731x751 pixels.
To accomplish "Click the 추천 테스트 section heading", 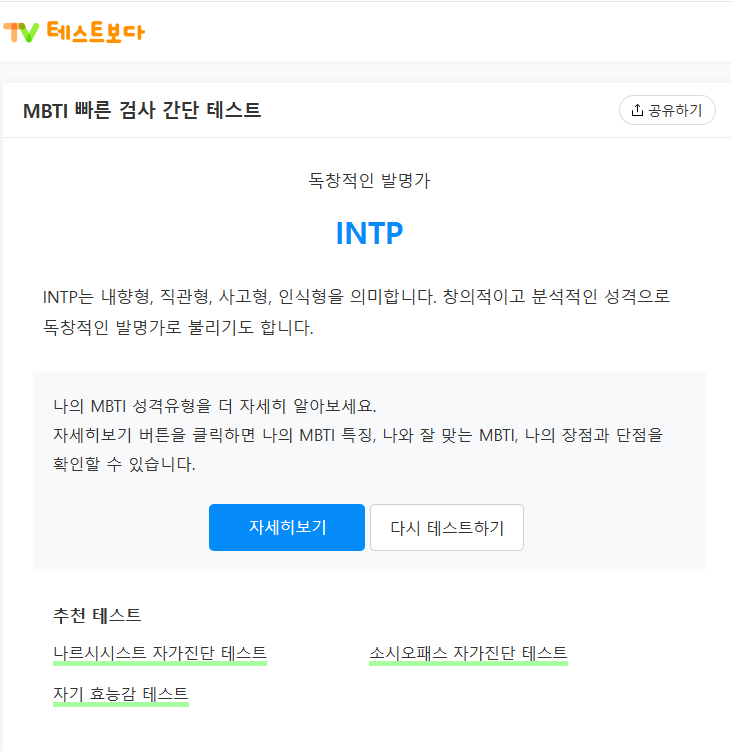I will point(97,615).
